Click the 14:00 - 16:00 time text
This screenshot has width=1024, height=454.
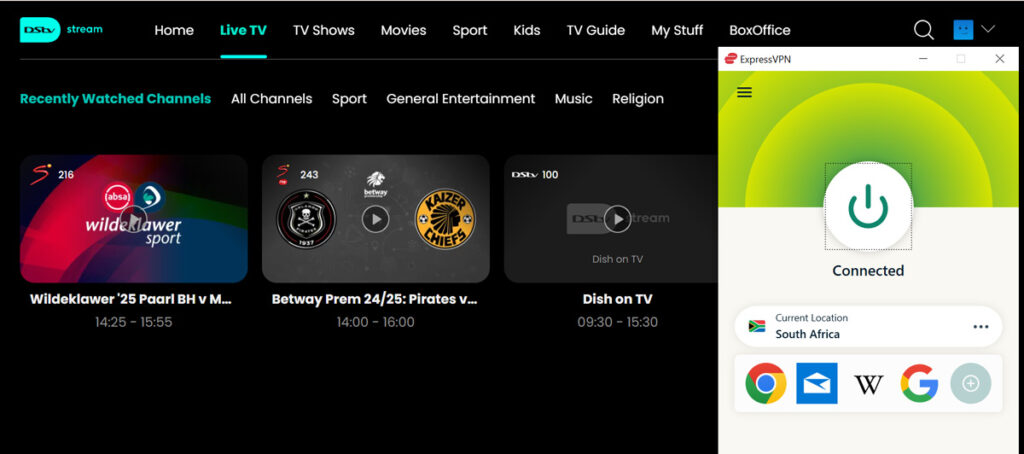pos(376,322)
